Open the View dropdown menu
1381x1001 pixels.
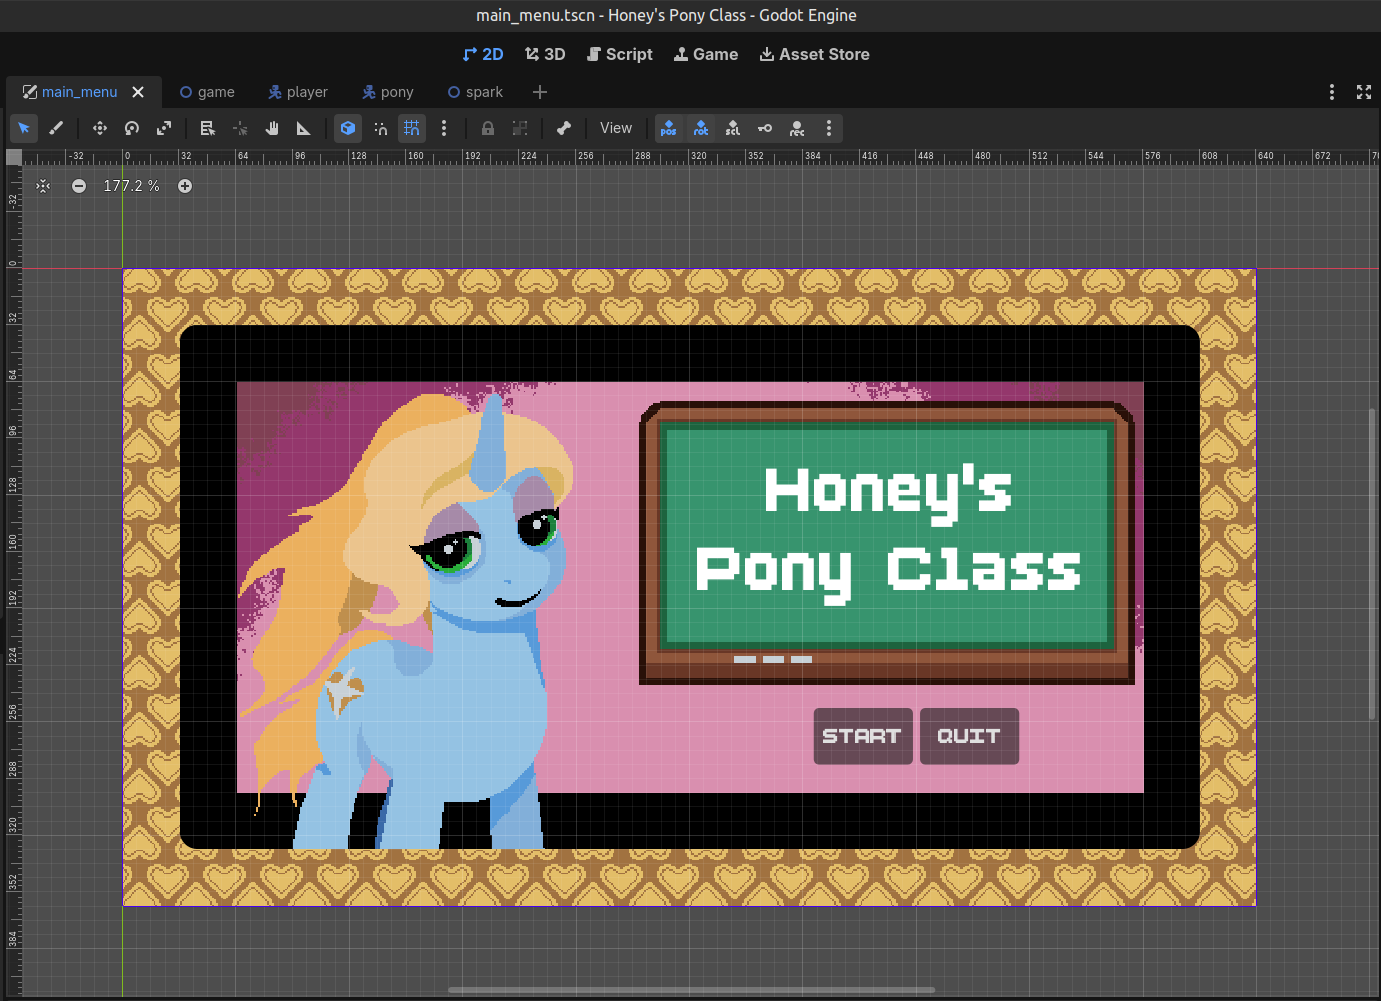coord(616,128)
